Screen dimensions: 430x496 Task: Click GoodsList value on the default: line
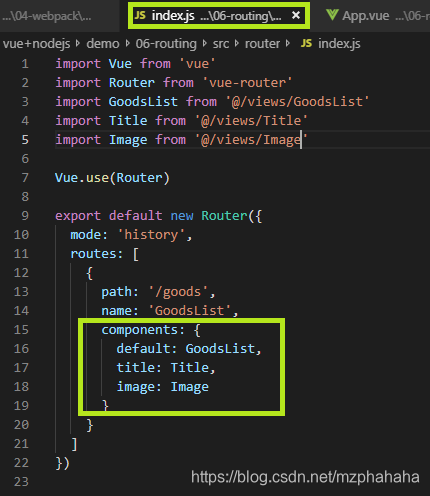[x=220, y=349]
